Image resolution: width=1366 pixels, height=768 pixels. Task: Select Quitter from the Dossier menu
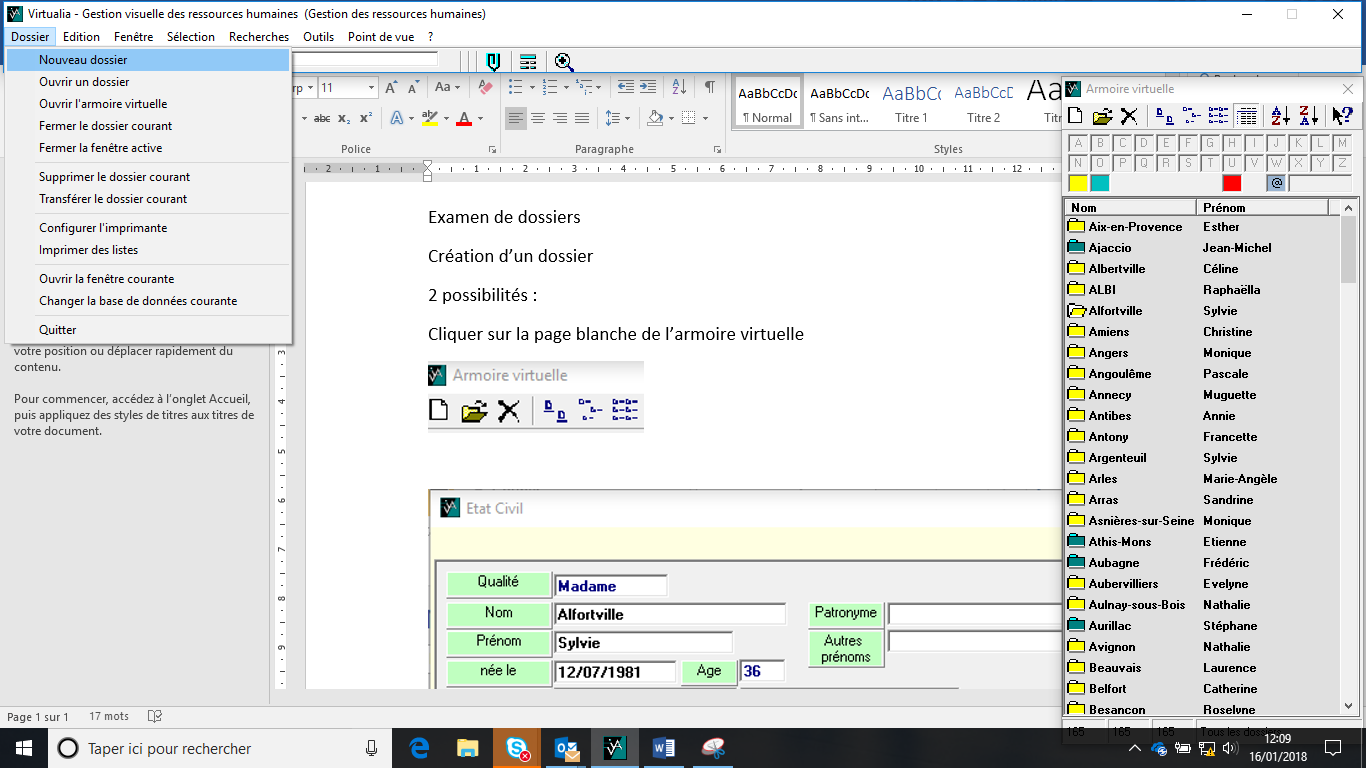(x=148, y=330)
